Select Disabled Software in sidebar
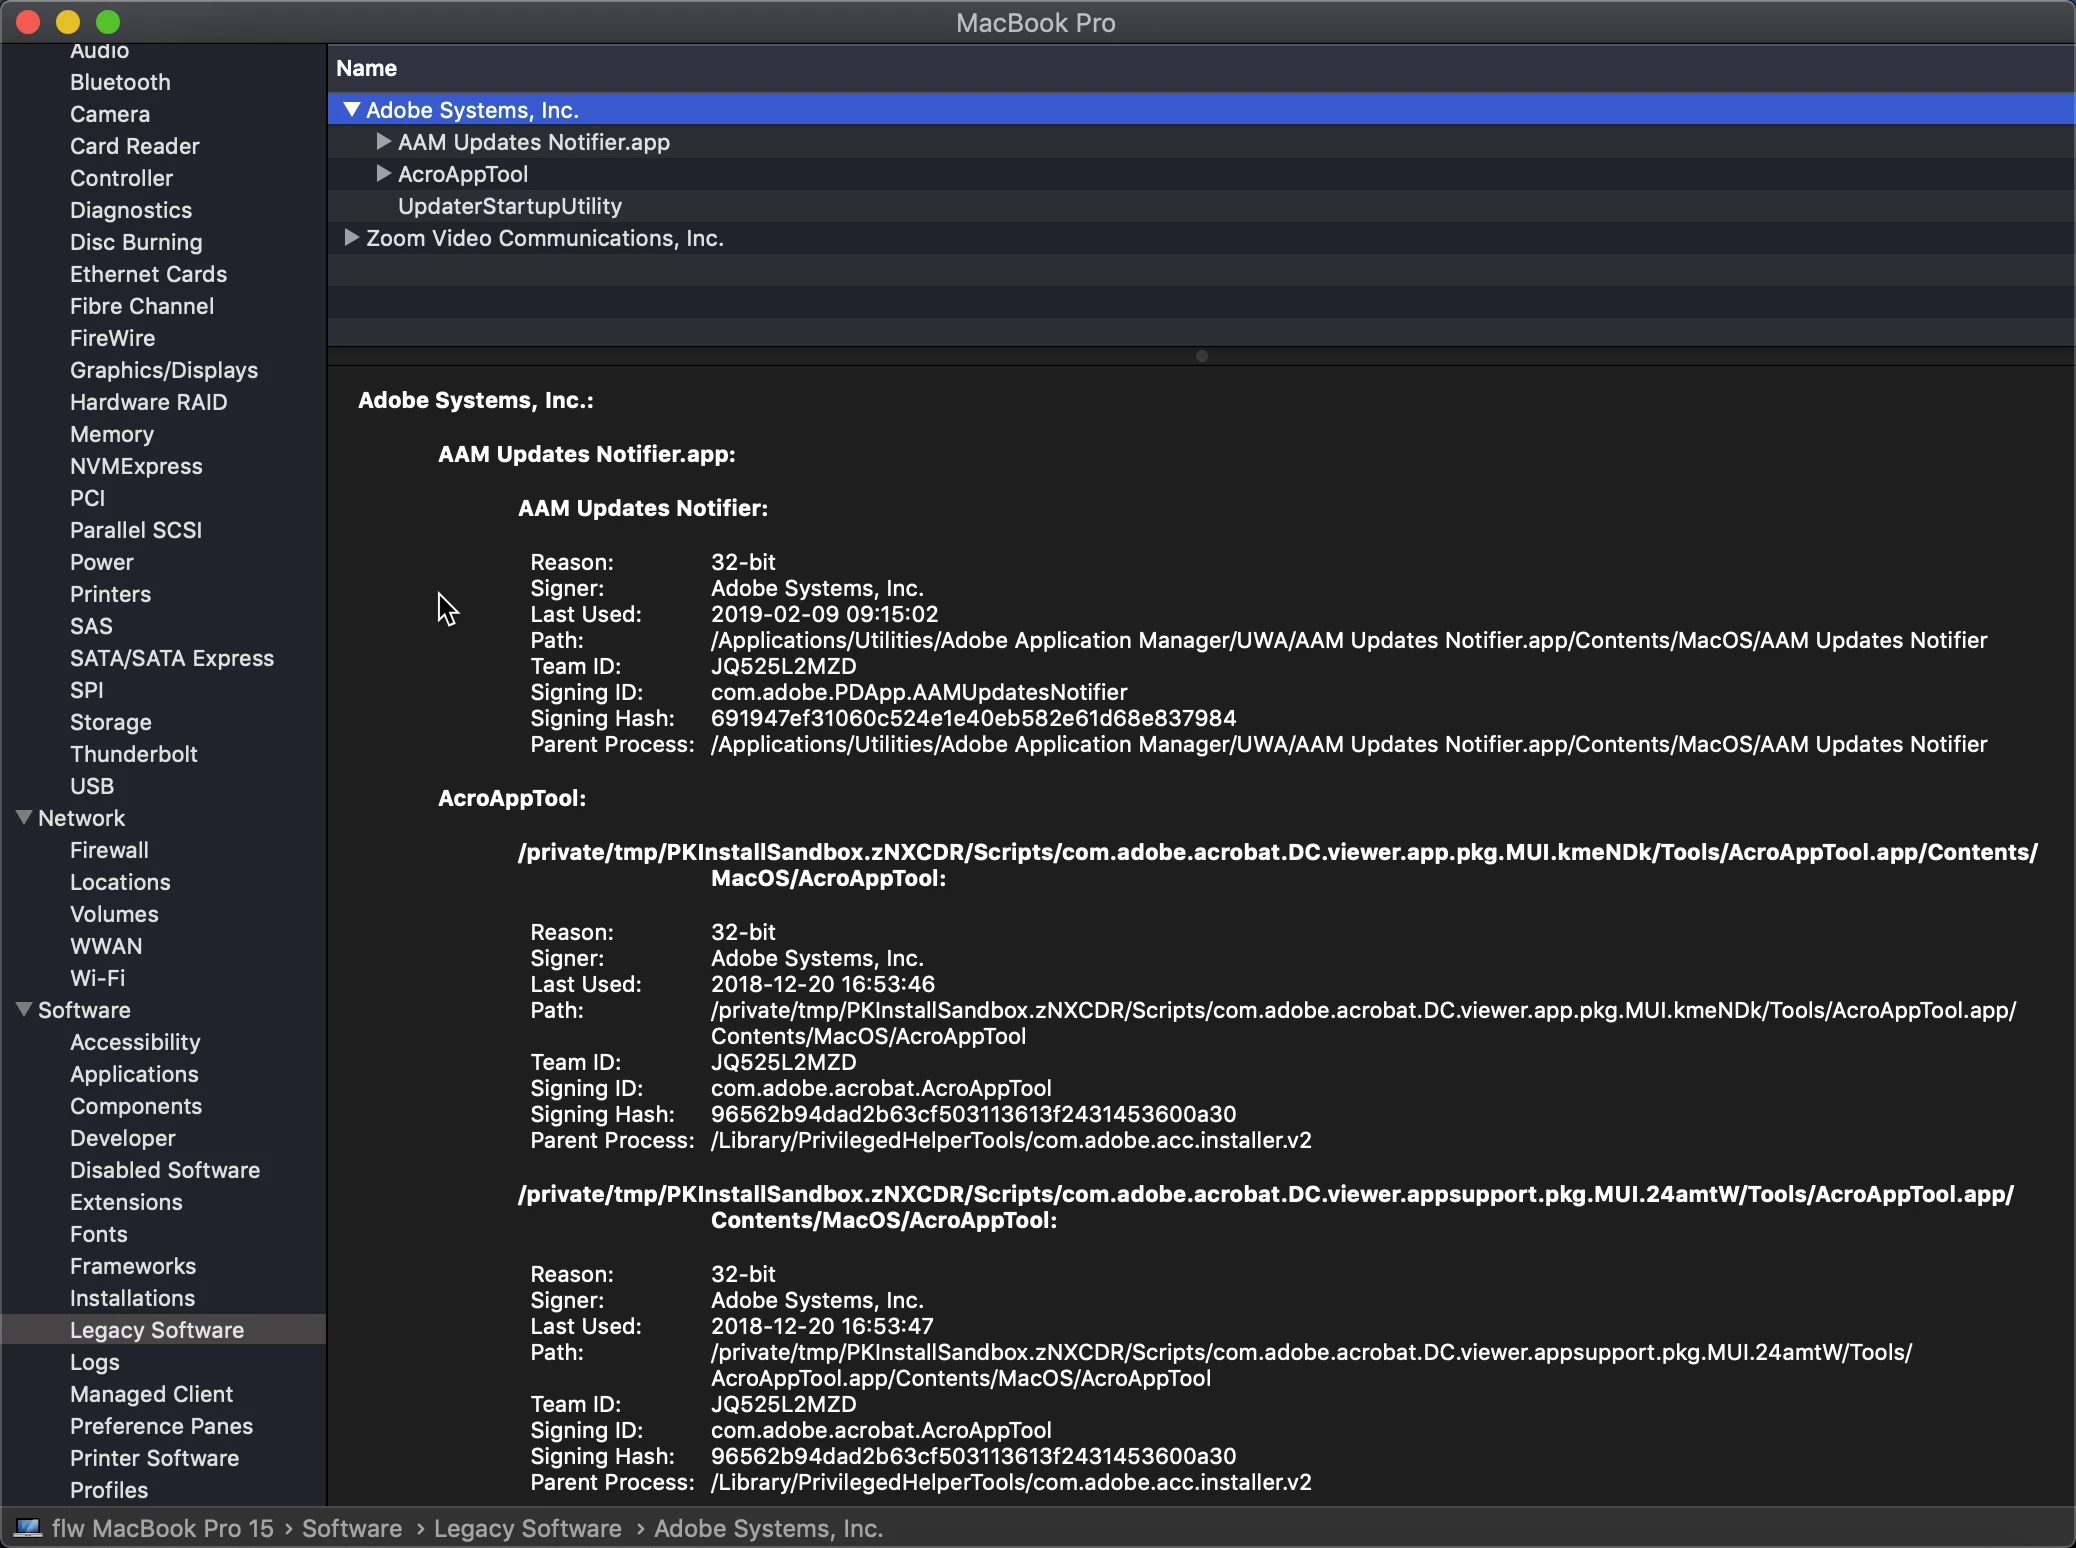 (165, 1170)
